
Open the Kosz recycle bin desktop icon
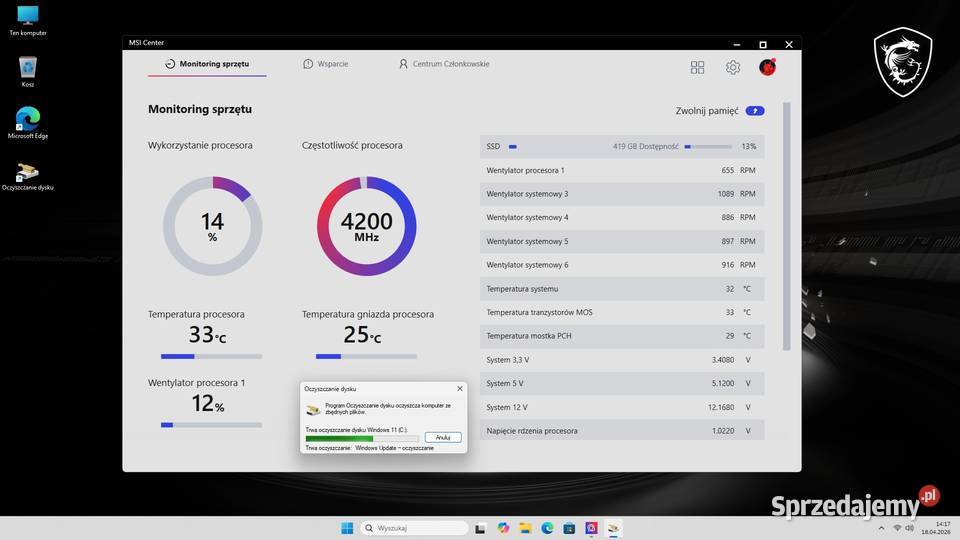(28, 70)
